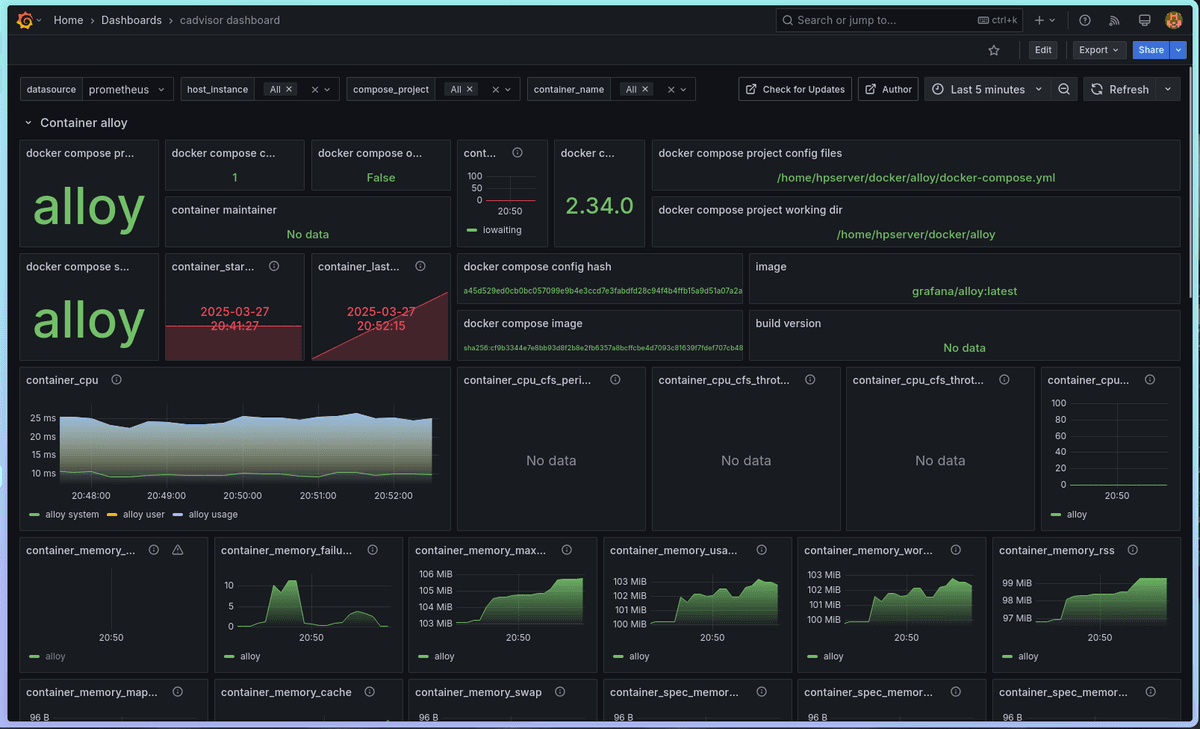Clear all compose_project filter values
The image size is (1200, 729).
[495, 89]
